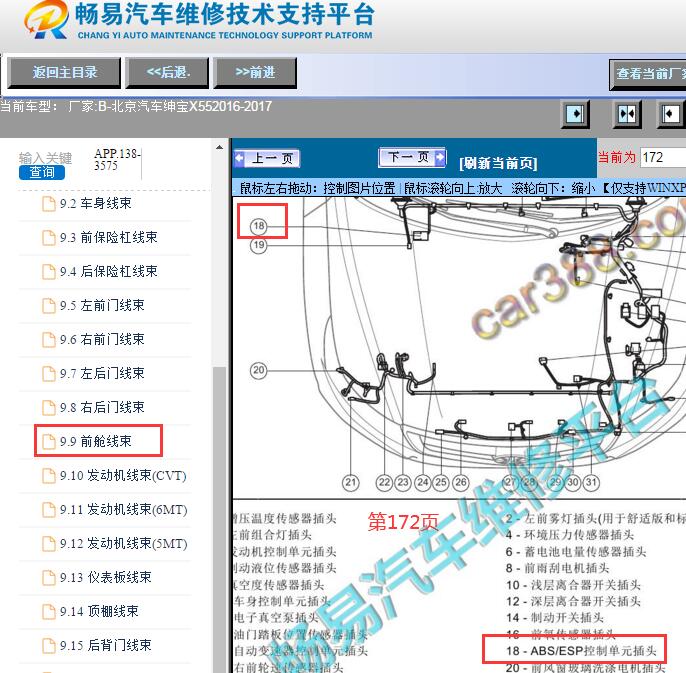The height and width of the screenshot is (673, 686).
Task: Go back with the <<后退 button
Action: pos(167,72)
